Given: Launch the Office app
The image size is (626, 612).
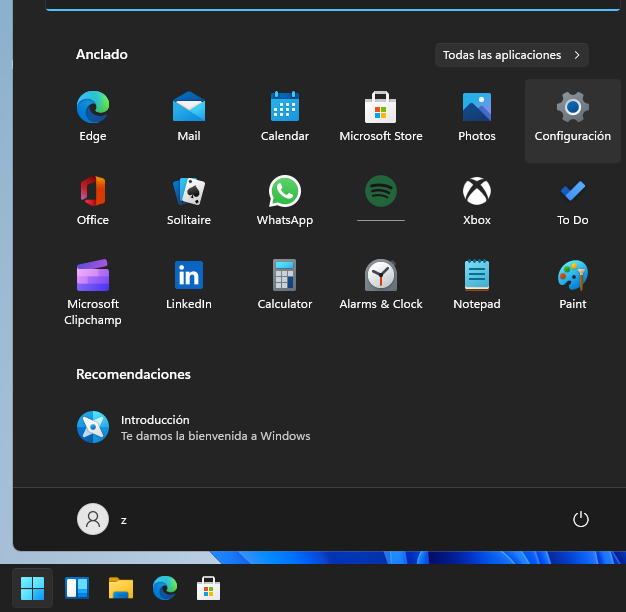Looking at the screenshot, I should click(93, 200).
